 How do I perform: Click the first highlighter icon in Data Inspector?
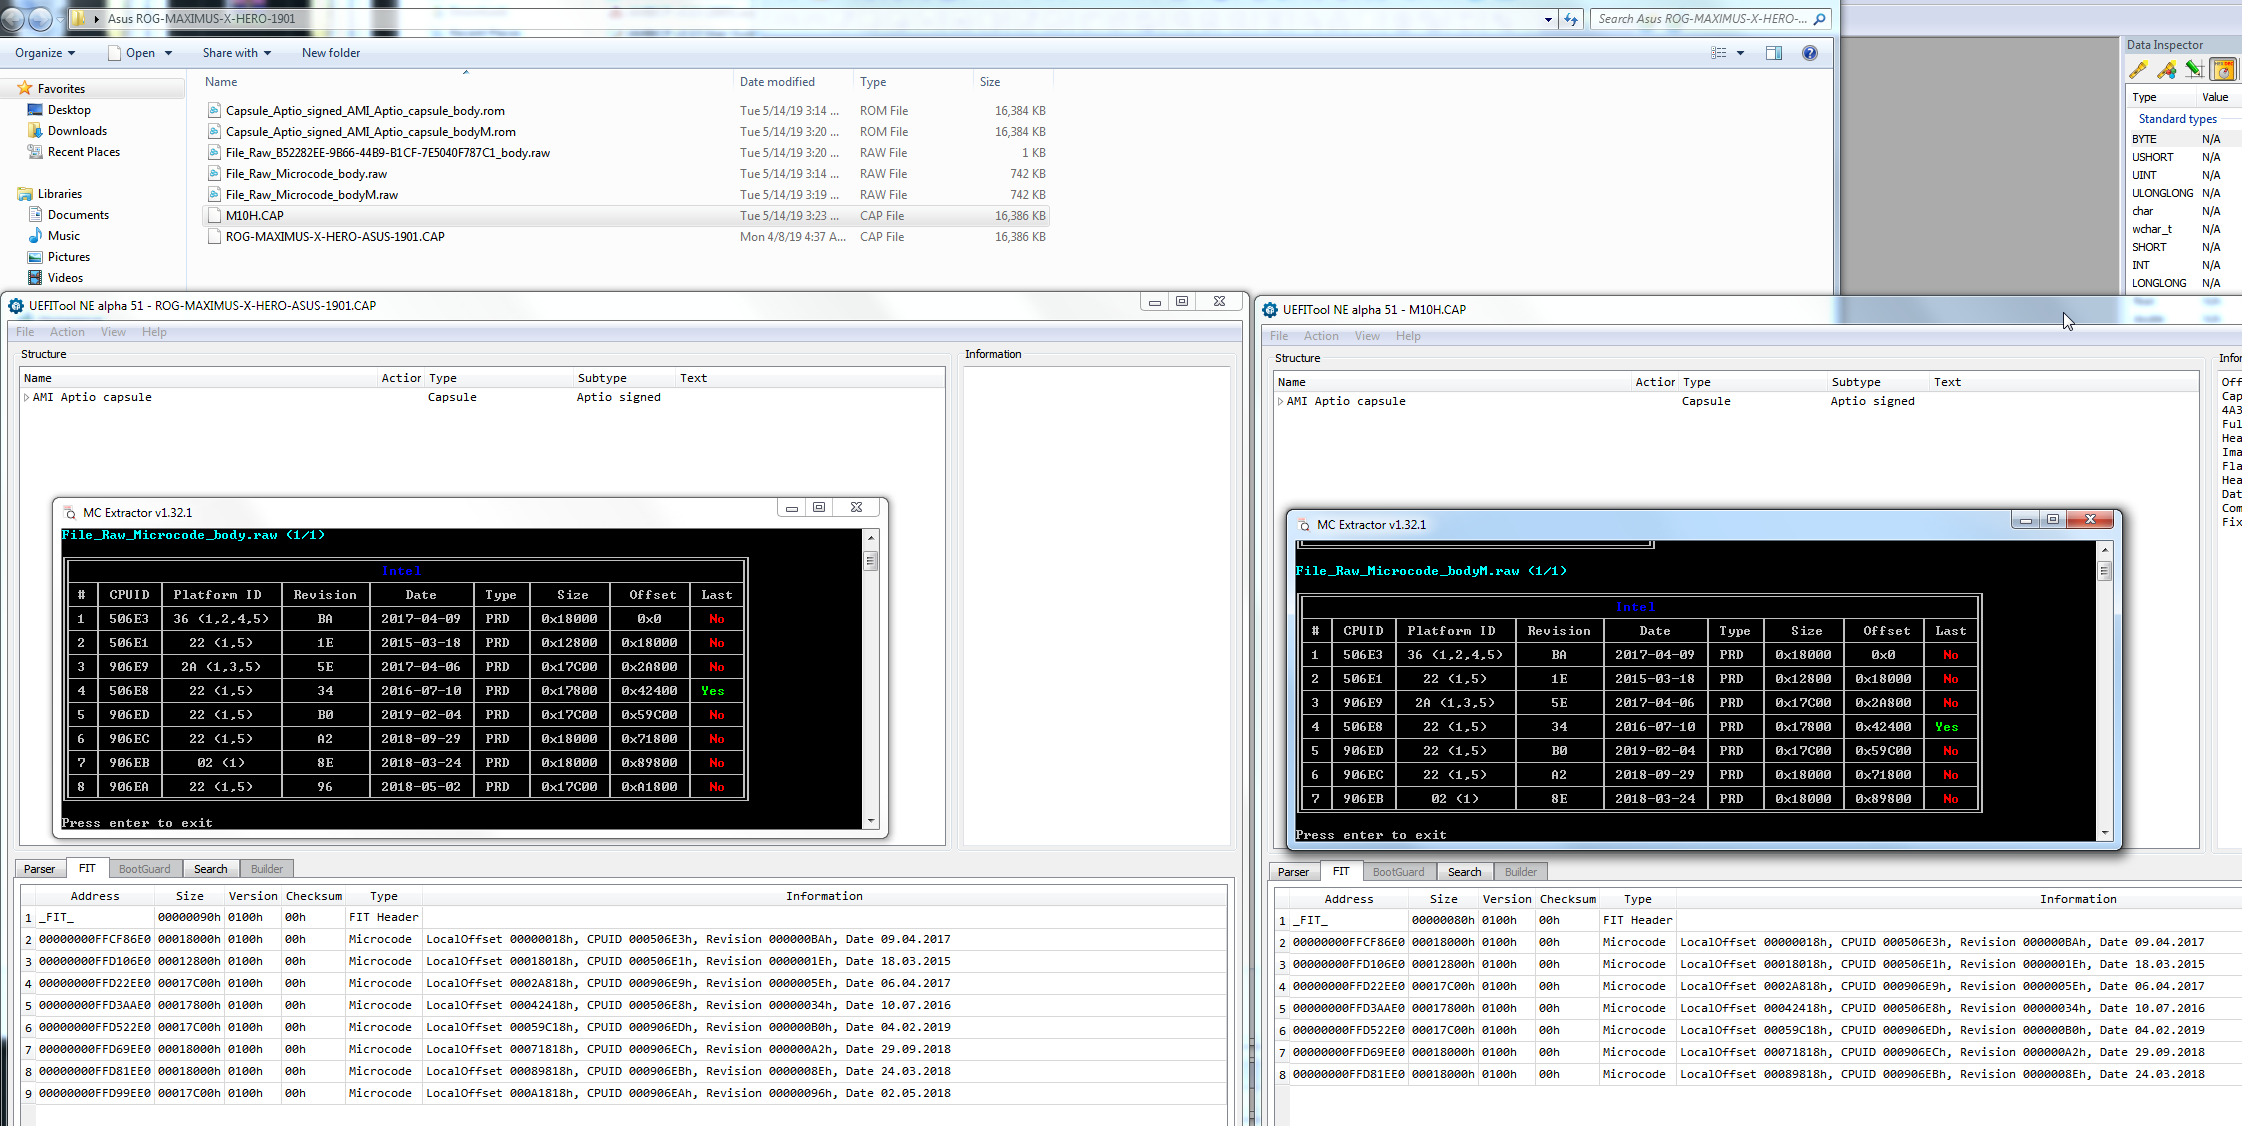coord(2138,69)
